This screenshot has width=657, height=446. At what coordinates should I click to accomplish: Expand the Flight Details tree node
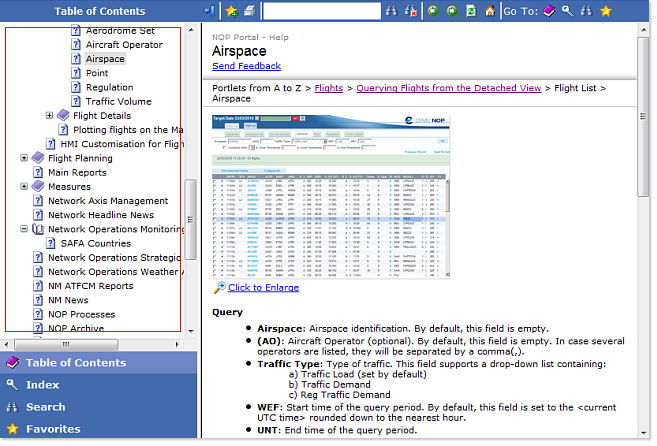[50, 116]
